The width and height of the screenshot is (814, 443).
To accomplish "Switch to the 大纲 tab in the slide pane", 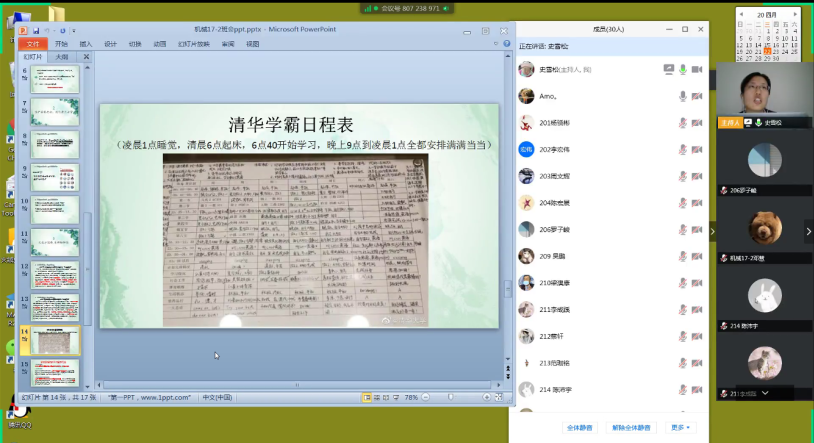I will [x=61, y=57].
